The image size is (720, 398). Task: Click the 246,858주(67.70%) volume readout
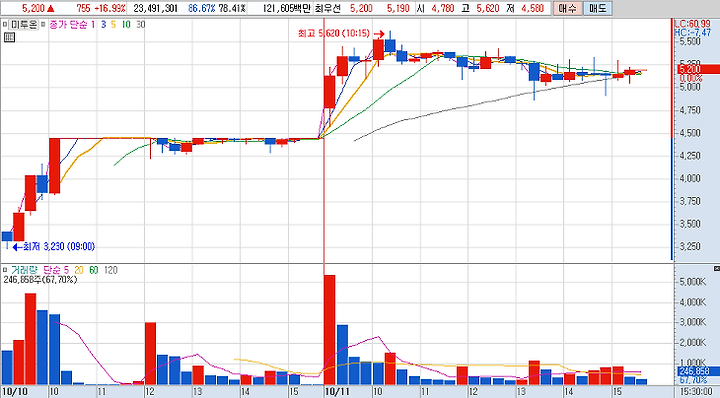click(40, 280)
